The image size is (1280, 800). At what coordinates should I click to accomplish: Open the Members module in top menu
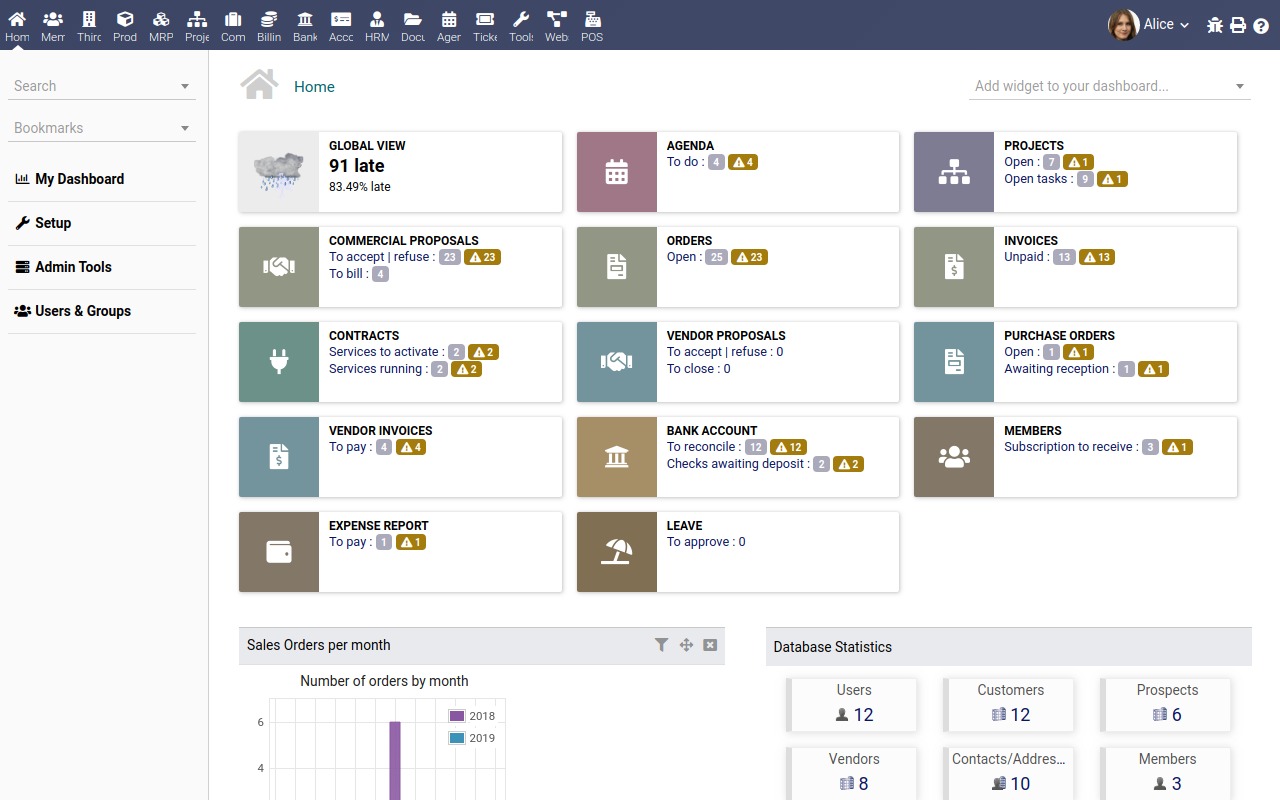[x=53, y=25]
